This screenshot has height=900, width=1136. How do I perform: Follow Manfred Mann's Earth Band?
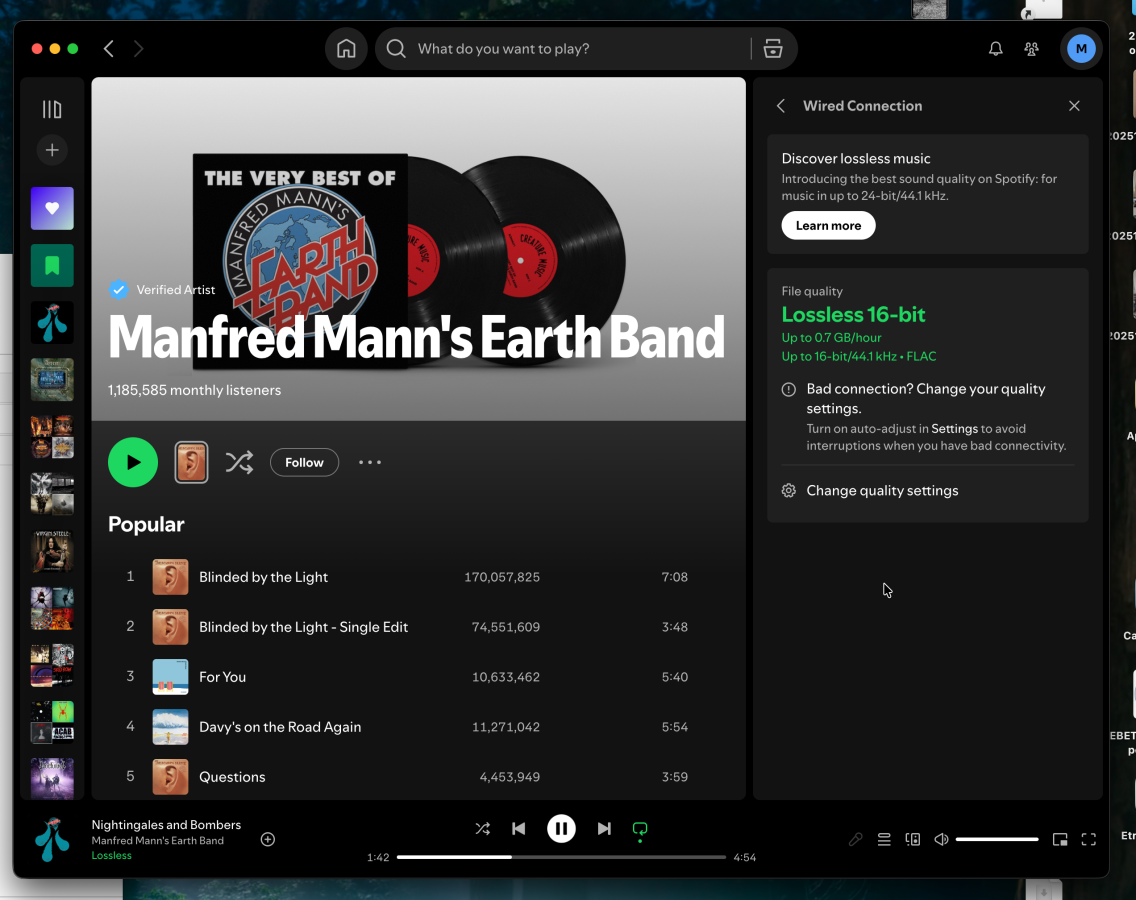point(304,462)
